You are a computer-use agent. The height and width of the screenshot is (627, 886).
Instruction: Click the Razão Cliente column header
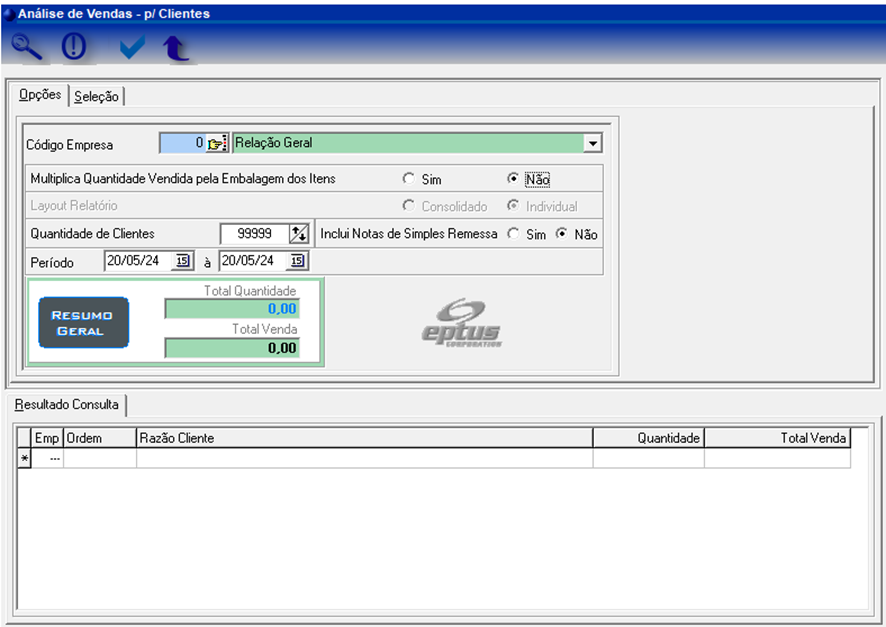[x=364, y=438]
